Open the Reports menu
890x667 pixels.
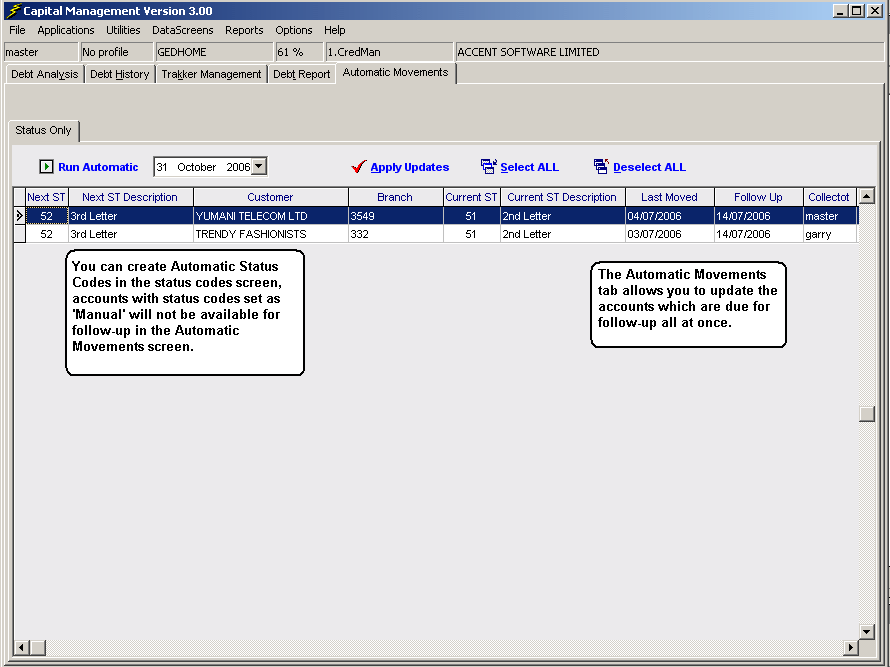[244, 30]
